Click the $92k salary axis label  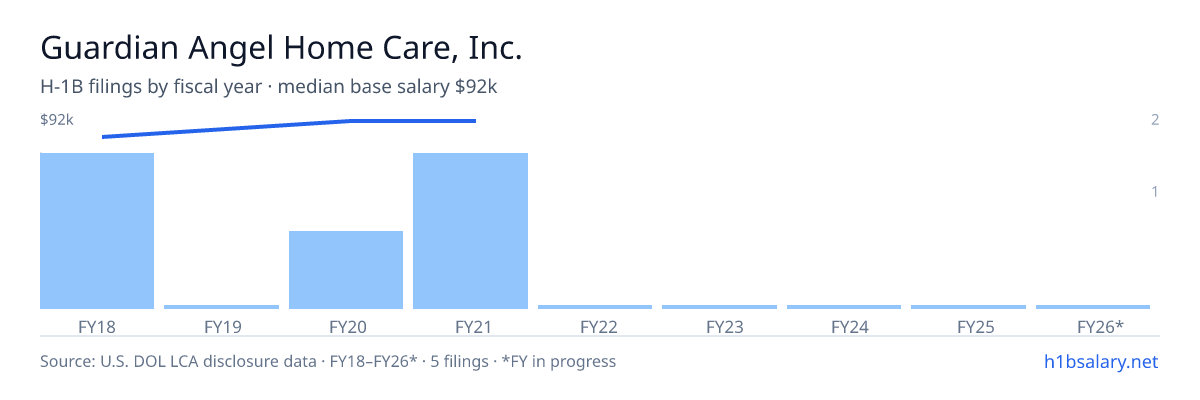(57, 120)
